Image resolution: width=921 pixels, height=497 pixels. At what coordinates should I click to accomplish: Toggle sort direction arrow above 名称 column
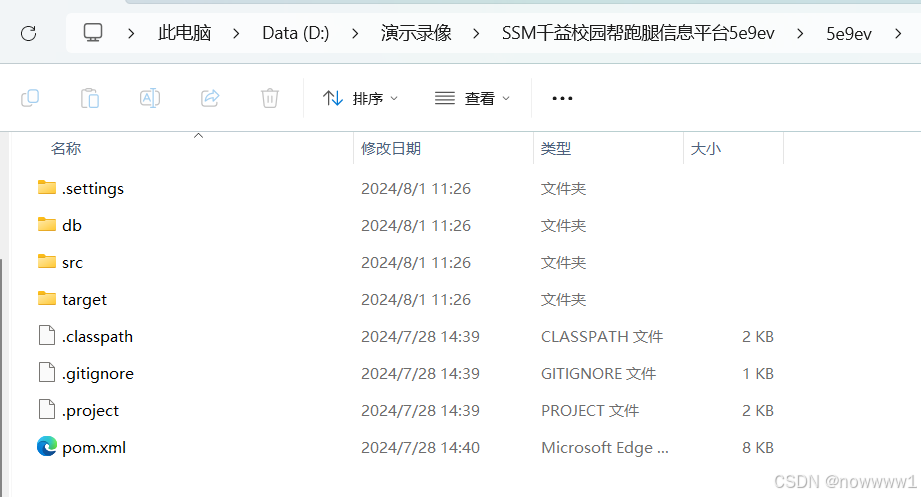point(199,136)
